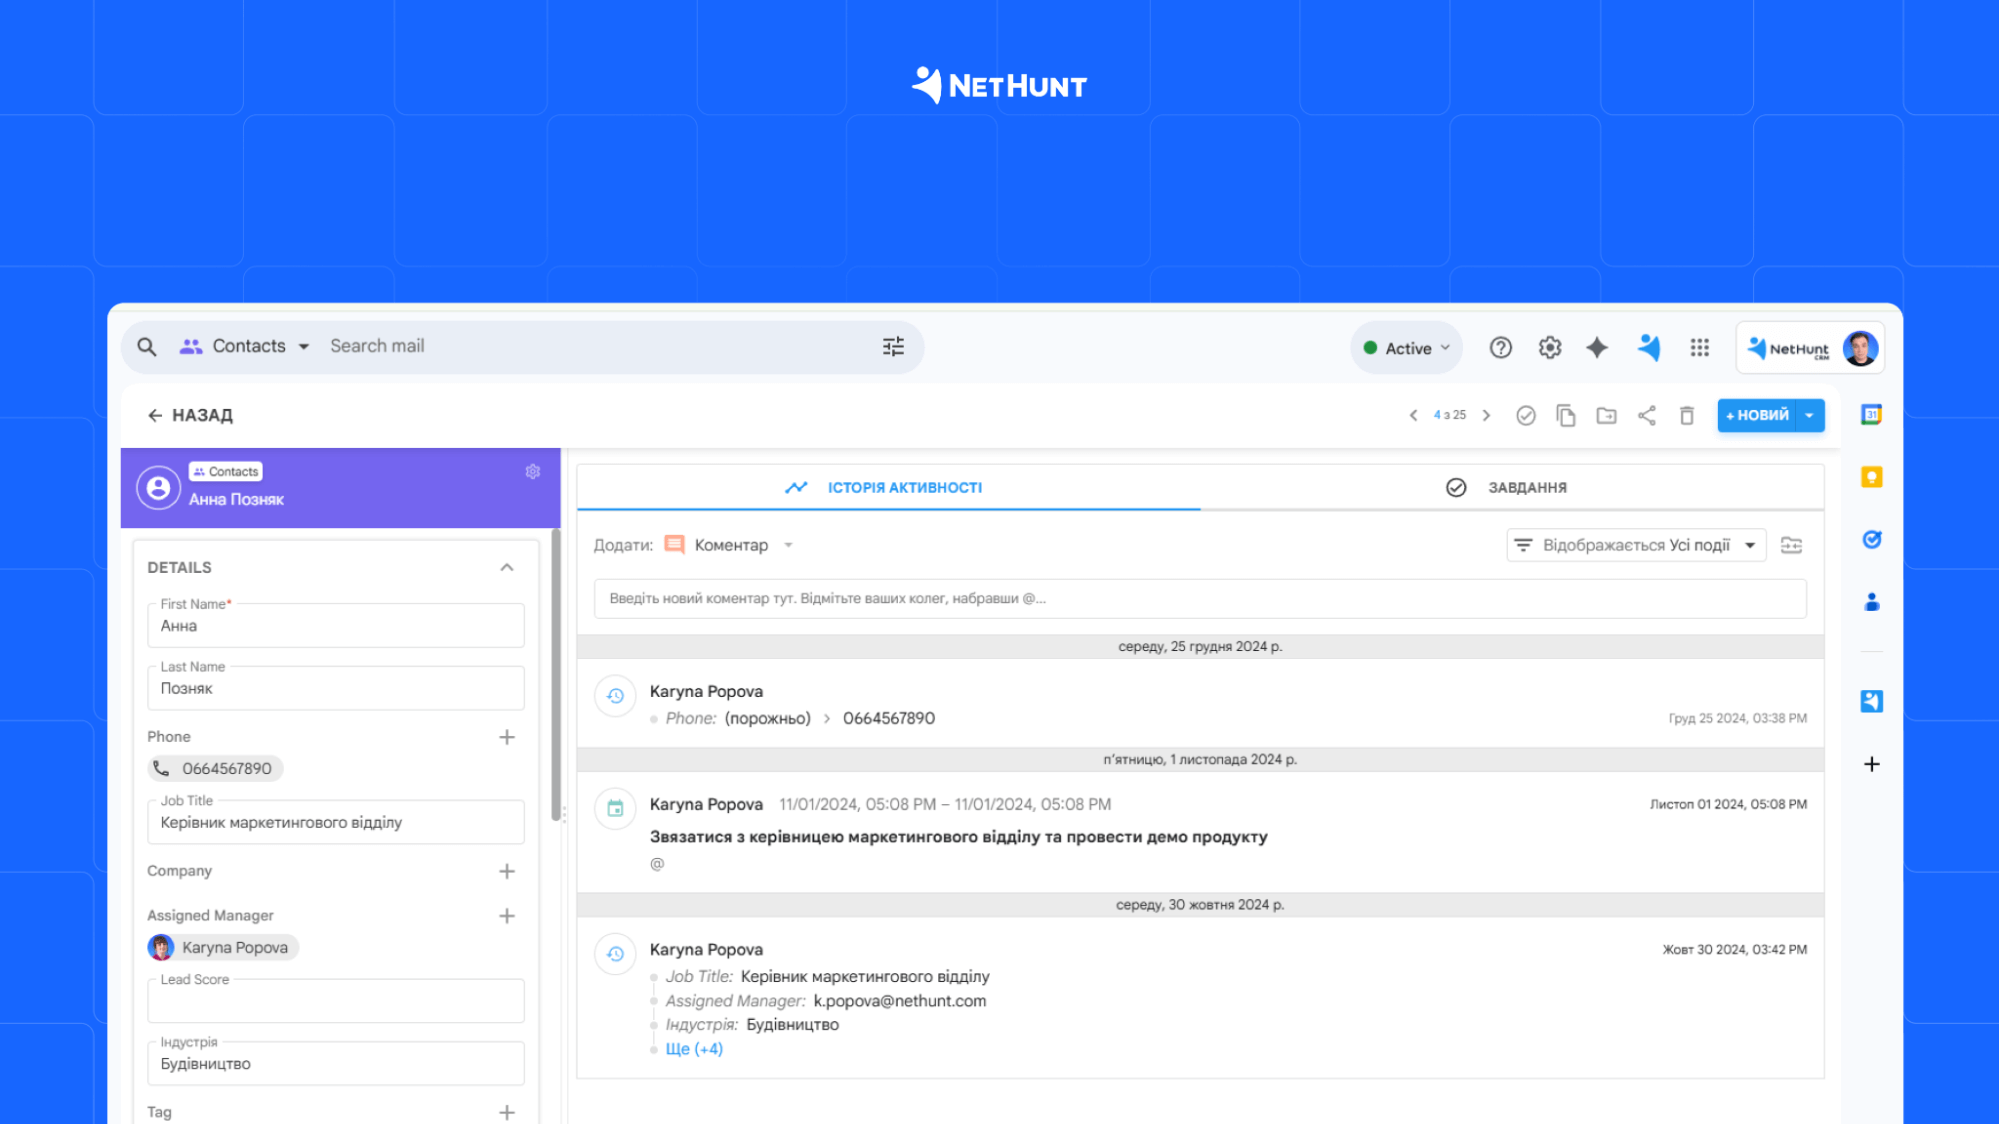Image resolution: width=1999 pixels, height=1125 pixels.
Task: Click the Анна Позняк contact avatar
Action: (x=158, y=488)
